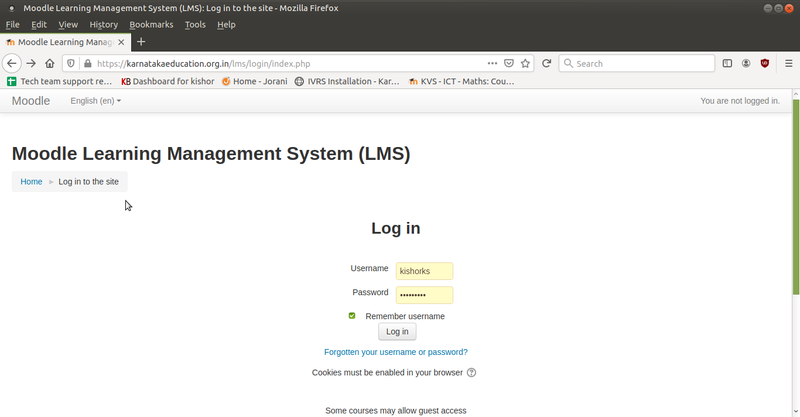
Task: Open Dashboard for kishor bookmark
Action: [168, 81]
